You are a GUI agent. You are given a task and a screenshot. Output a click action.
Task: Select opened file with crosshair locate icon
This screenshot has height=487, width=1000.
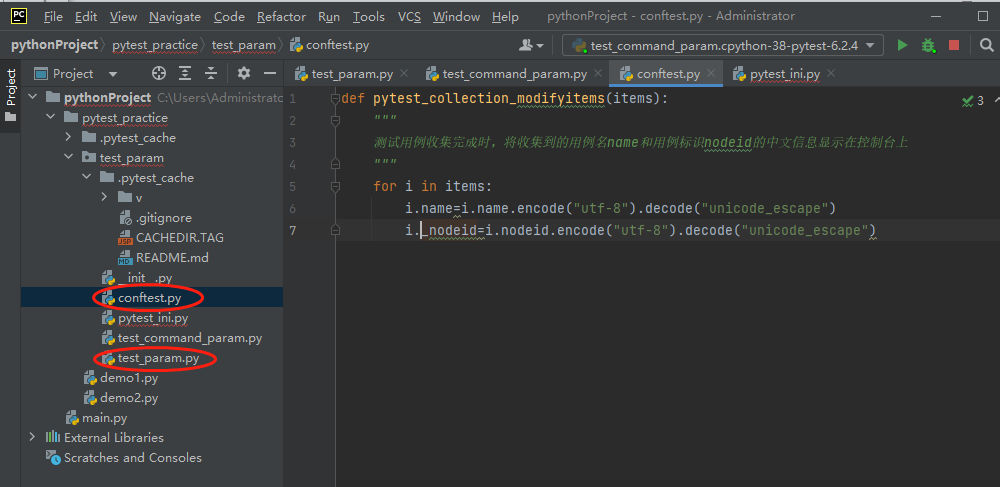pyautogui.click(x=159, y=74)
